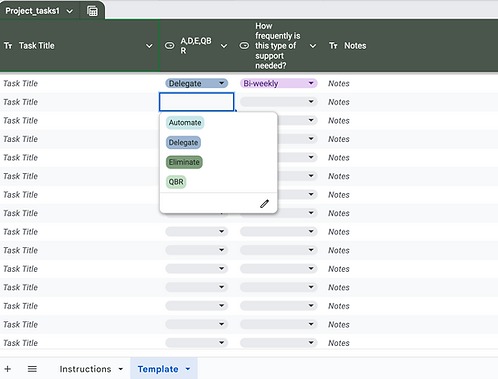Expand the Task Title column header menu
This screenshot has width=498, height=379.
pyautogui.click(x=149, y=46)
